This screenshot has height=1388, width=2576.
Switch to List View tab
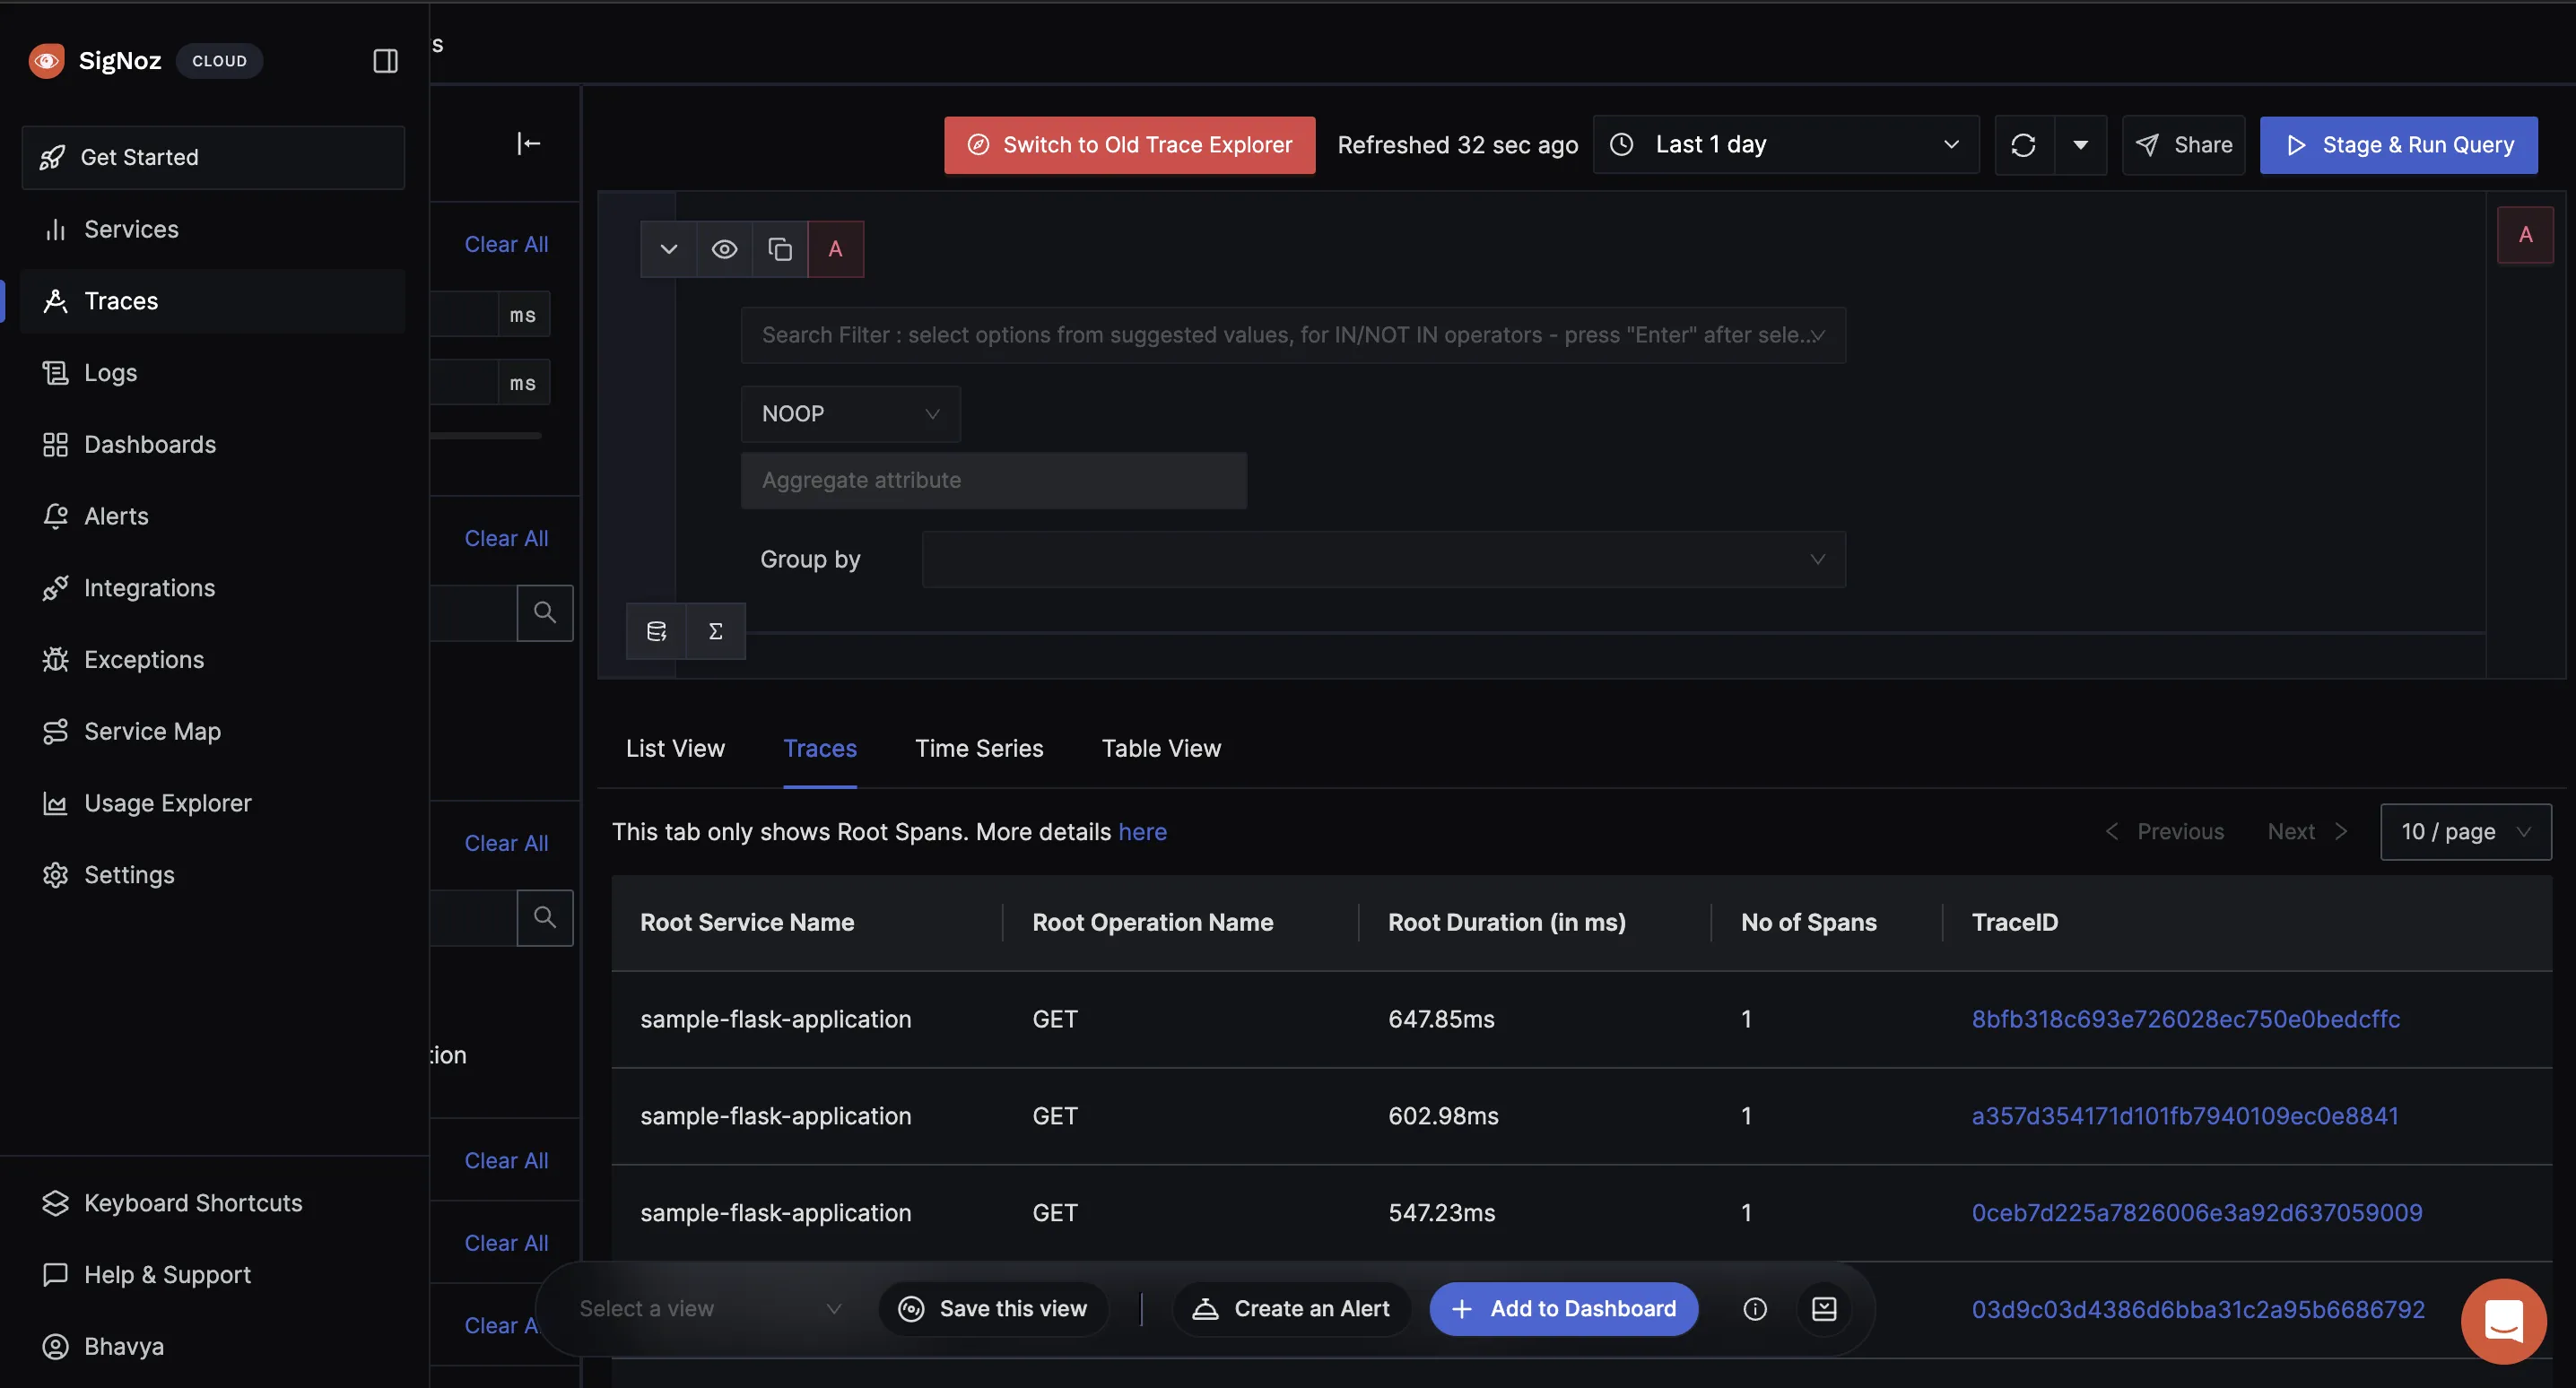click(675, 748)
